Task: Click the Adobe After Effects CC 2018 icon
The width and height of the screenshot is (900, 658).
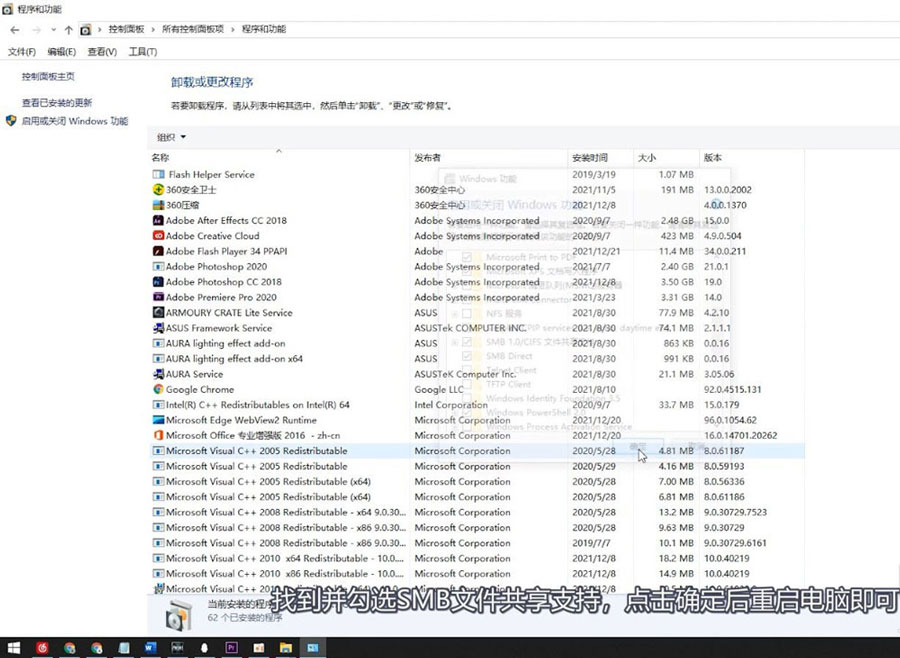Action: click(158, 220)
